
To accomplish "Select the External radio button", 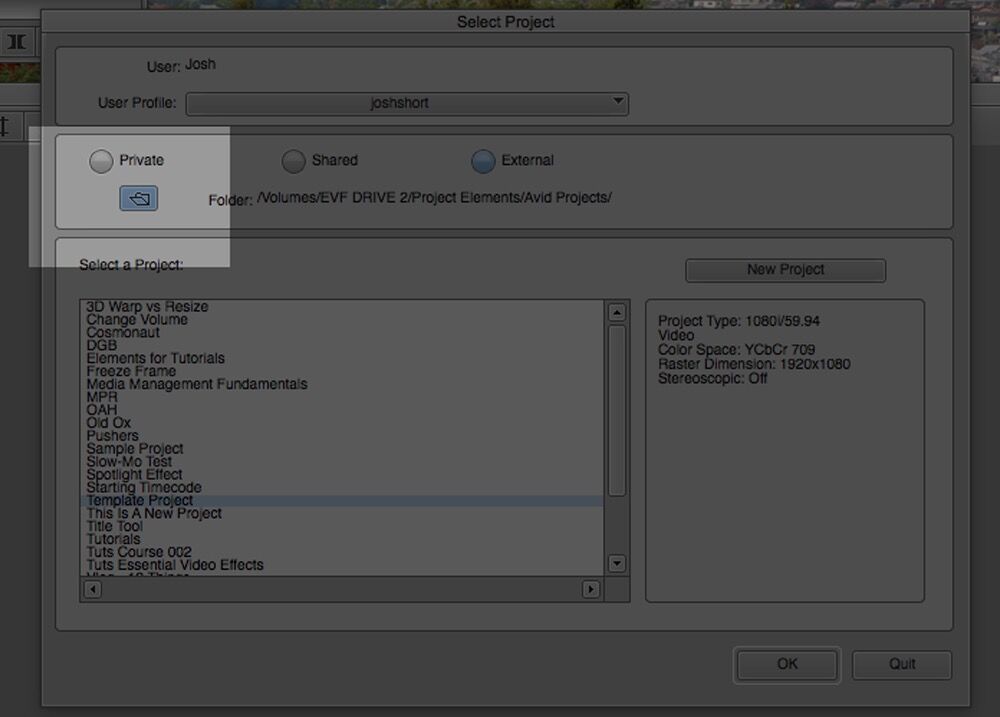I will (x=483, y=160).
